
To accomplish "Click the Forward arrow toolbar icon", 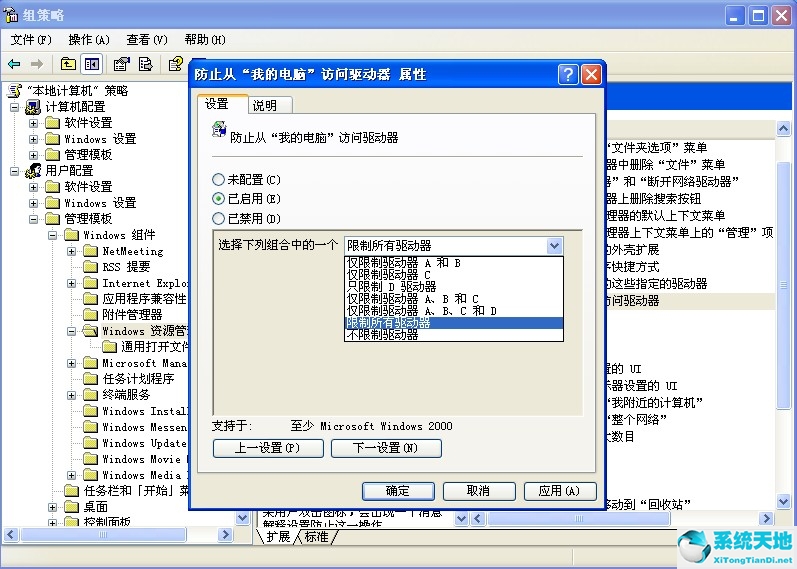I will pos(37,64).
